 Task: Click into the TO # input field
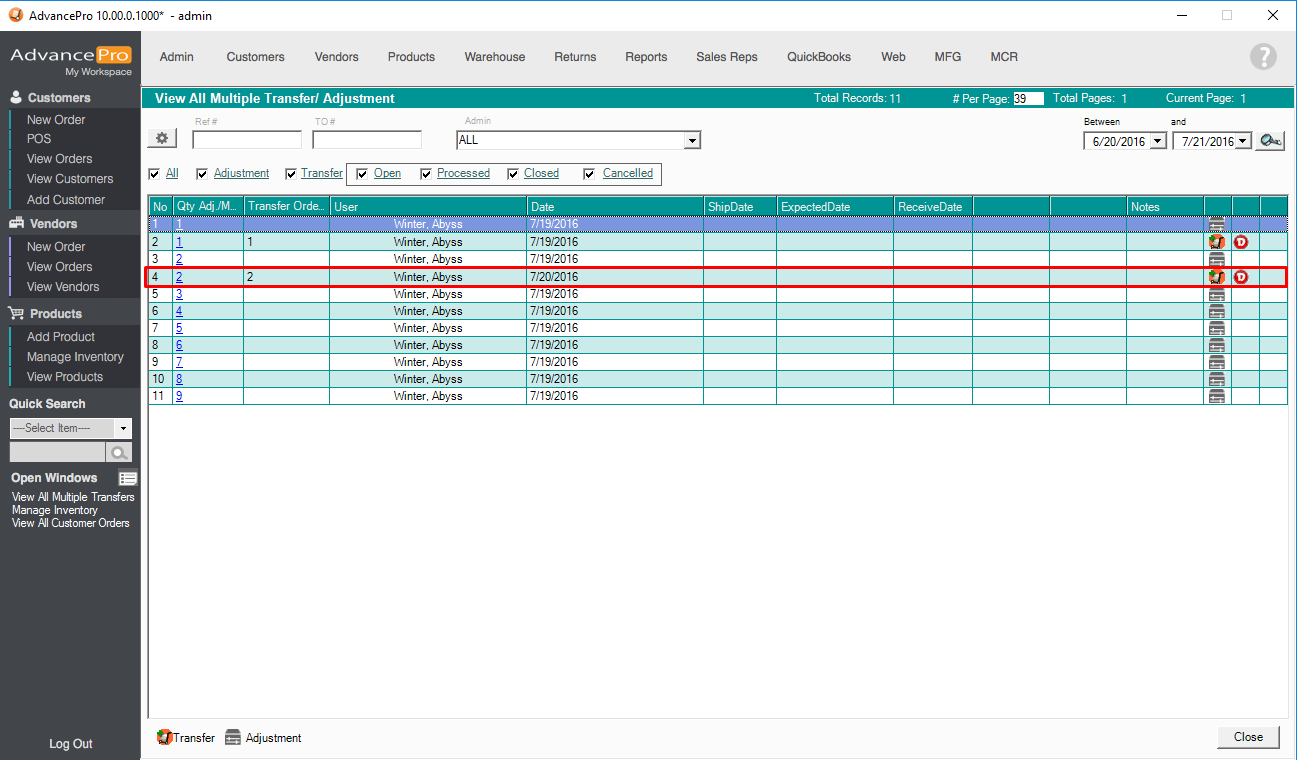[367, 140]
